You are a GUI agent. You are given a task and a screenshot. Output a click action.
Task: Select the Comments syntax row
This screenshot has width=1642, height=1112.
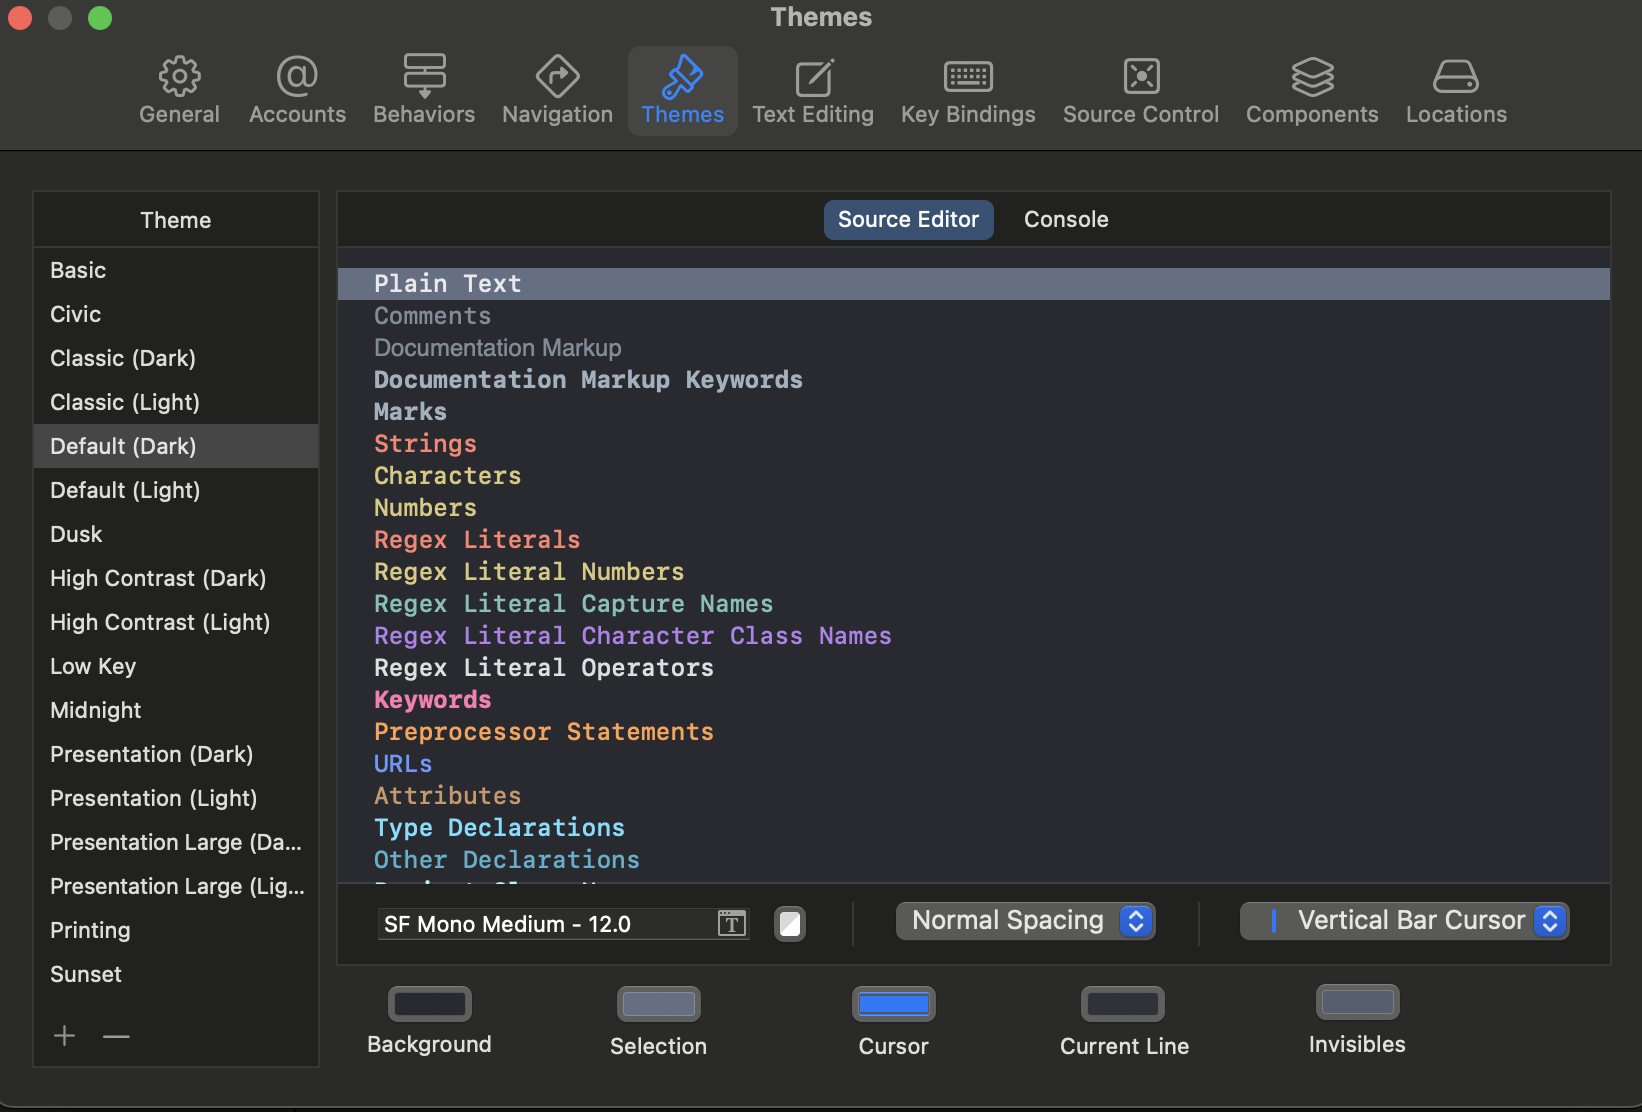(974, 316)
